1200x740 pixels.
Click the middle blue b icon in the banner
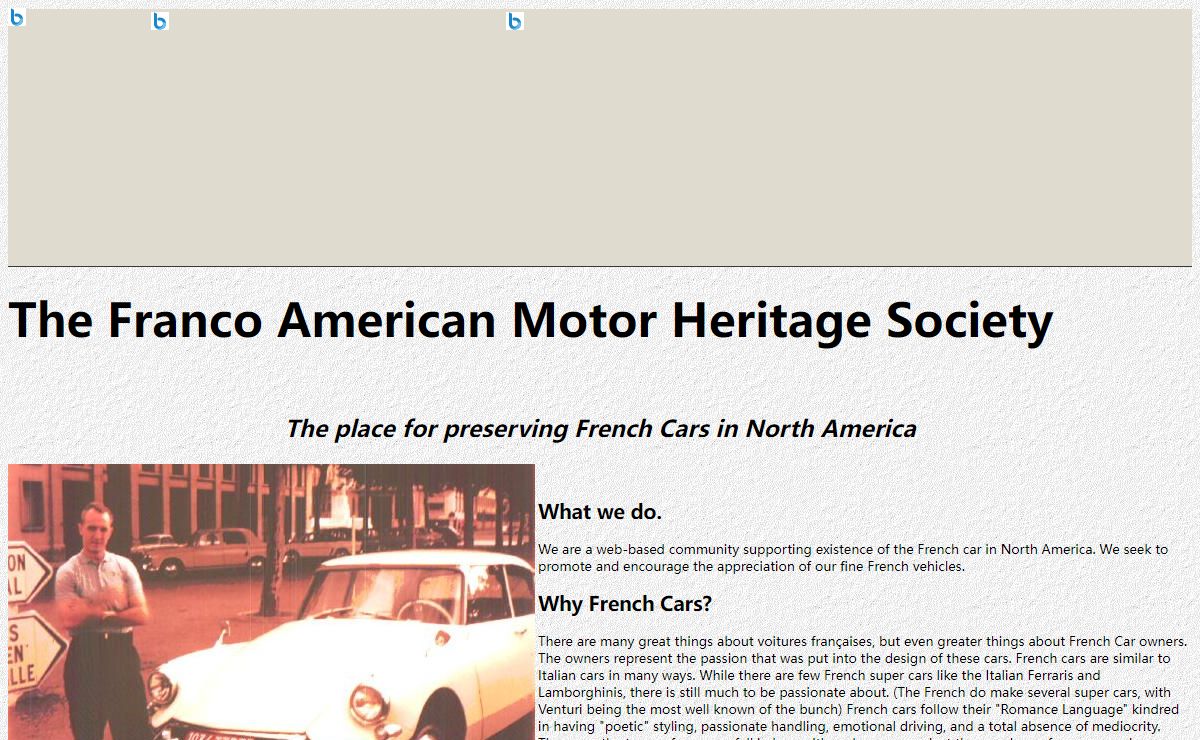[x=160, y=21]
